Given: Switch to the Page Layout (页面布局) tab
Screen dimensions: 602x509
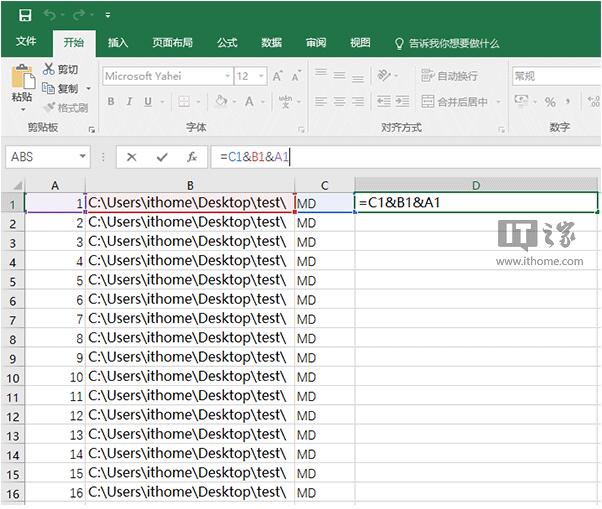Looking at the screenshot, I should click(x=172, y=43).
